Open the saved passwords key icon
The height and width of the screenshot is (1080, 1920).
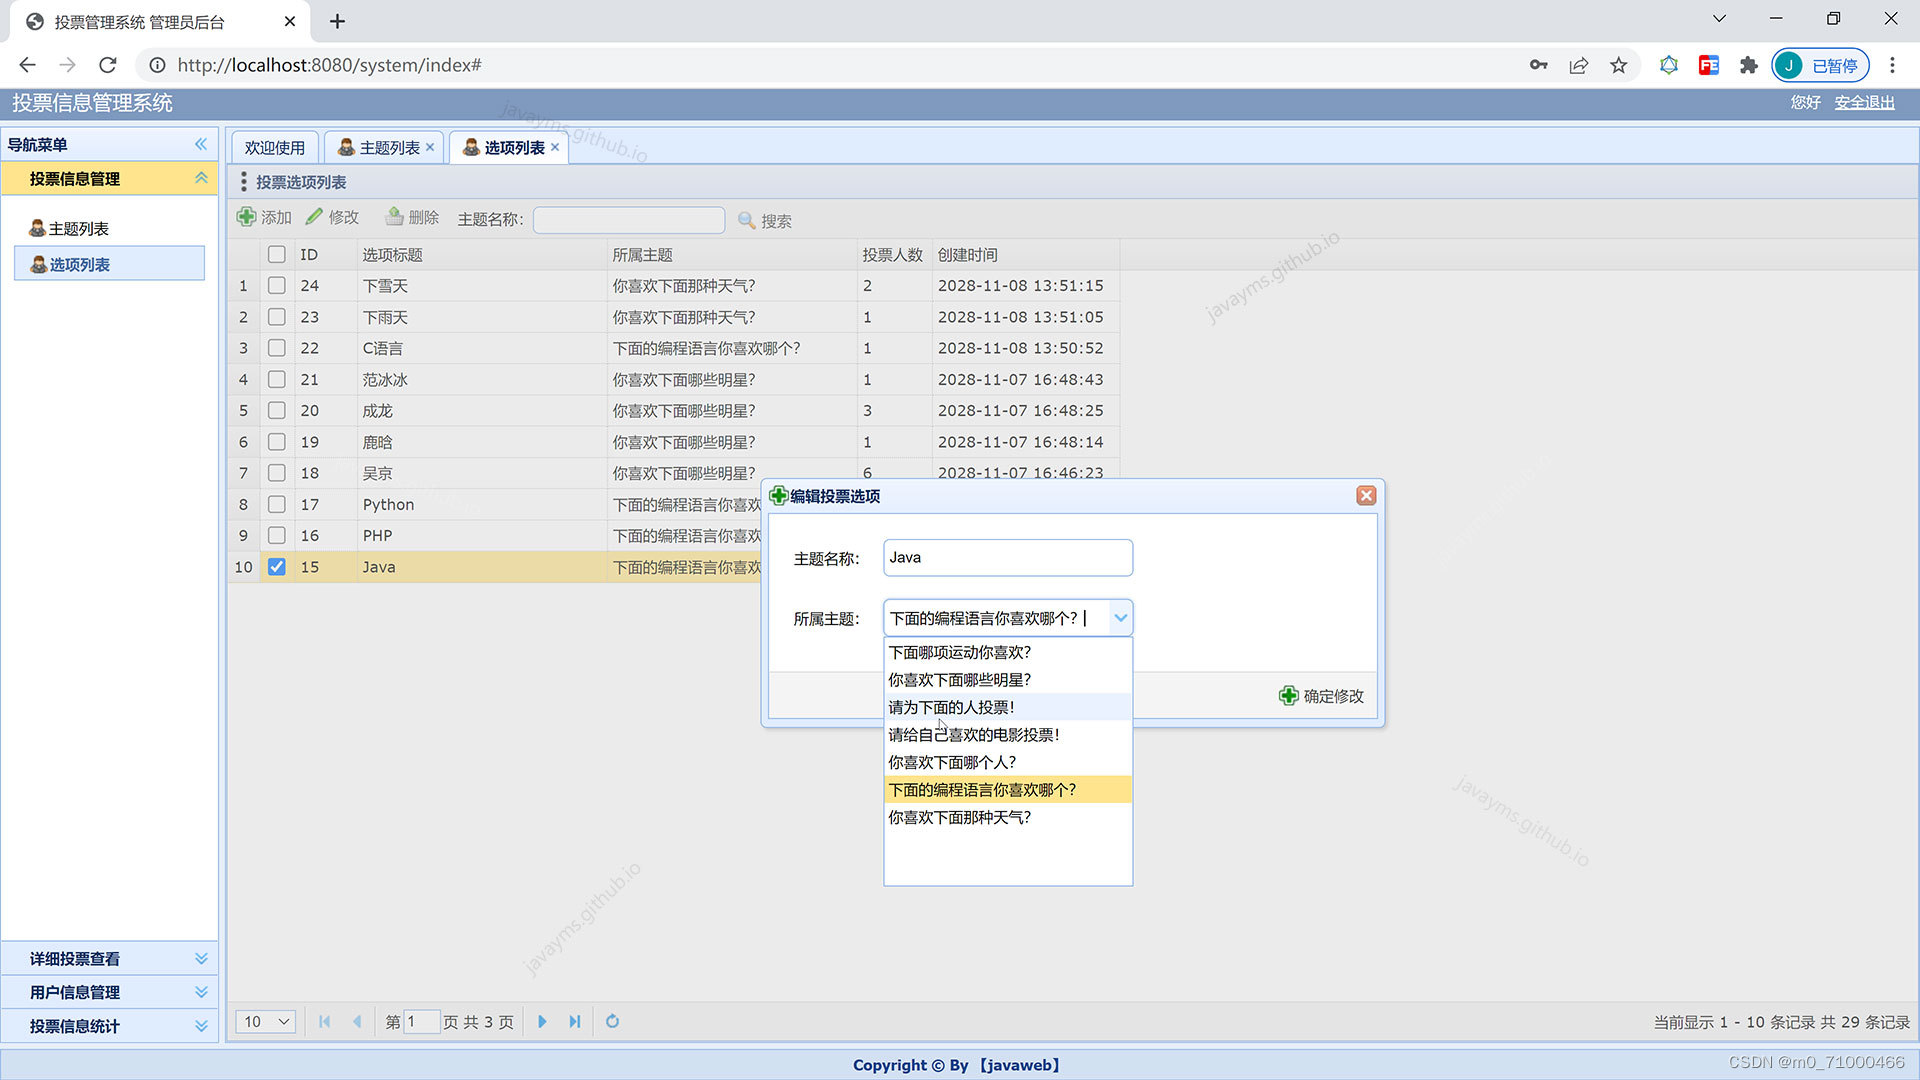pyautogui.click(x=1539, y=65)
